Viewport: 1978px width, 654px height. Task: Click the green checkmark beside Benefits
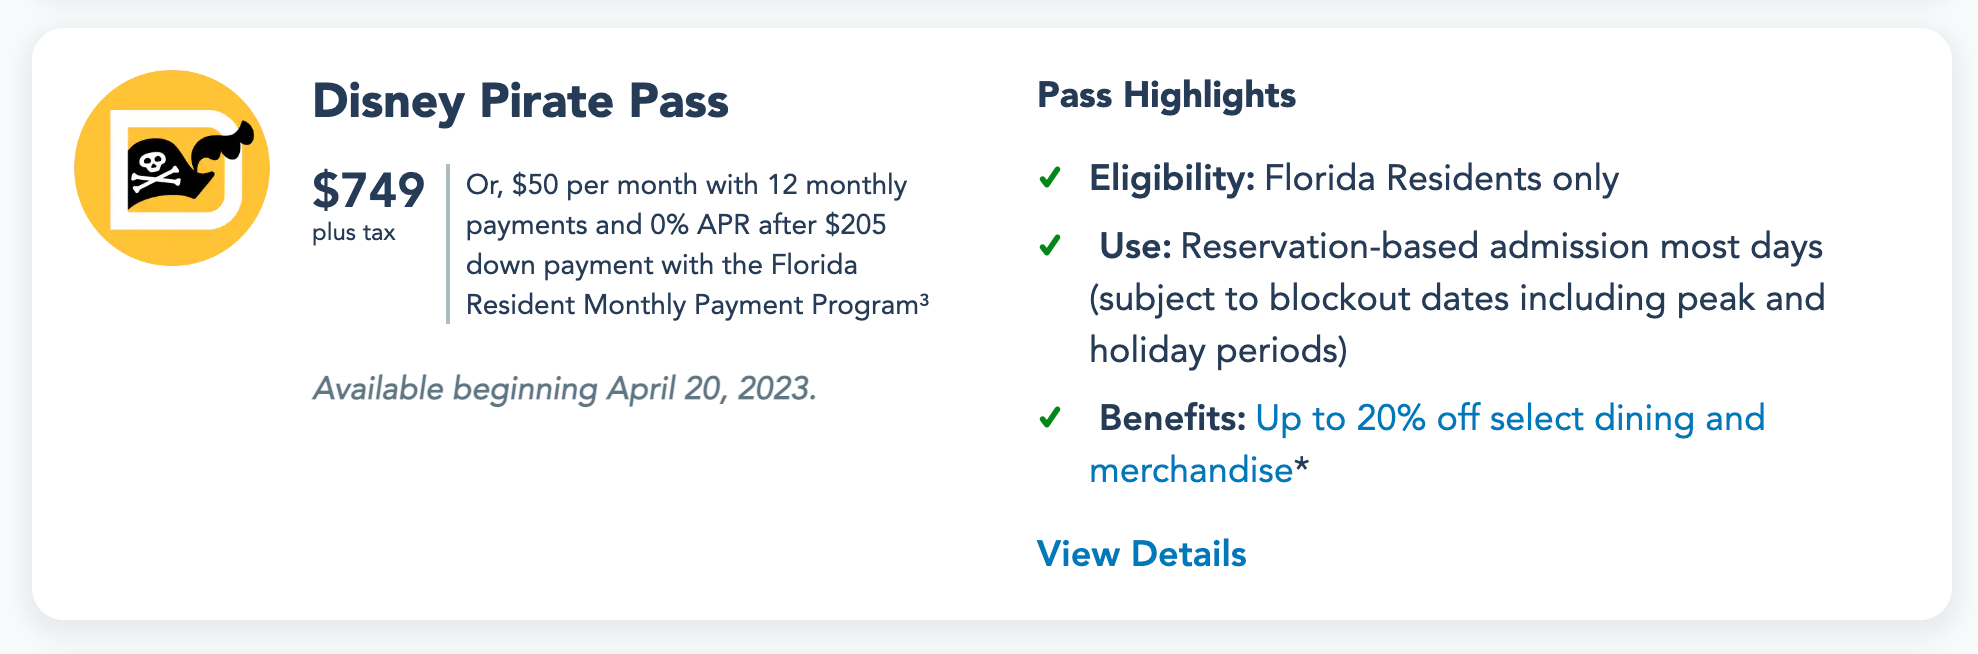click(1050, 418)
